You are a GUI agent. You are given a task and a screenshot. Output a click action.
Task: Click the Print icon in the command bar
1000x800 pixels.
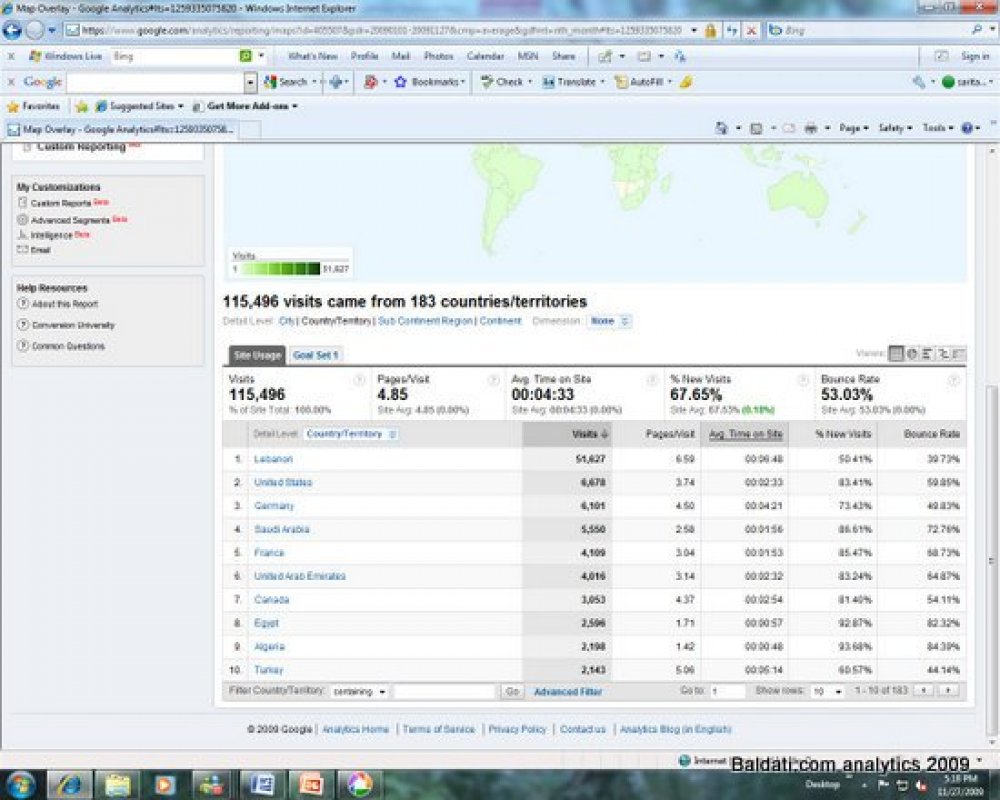[811, 128]
